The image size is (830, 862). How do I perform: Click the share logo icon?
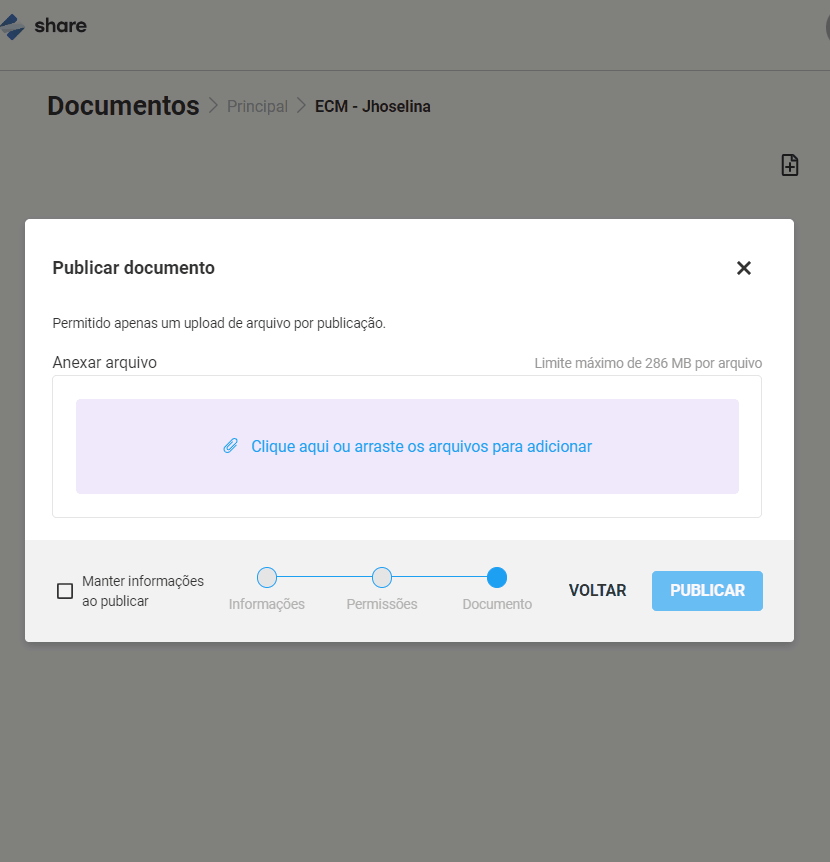click(x=12, y=26)
